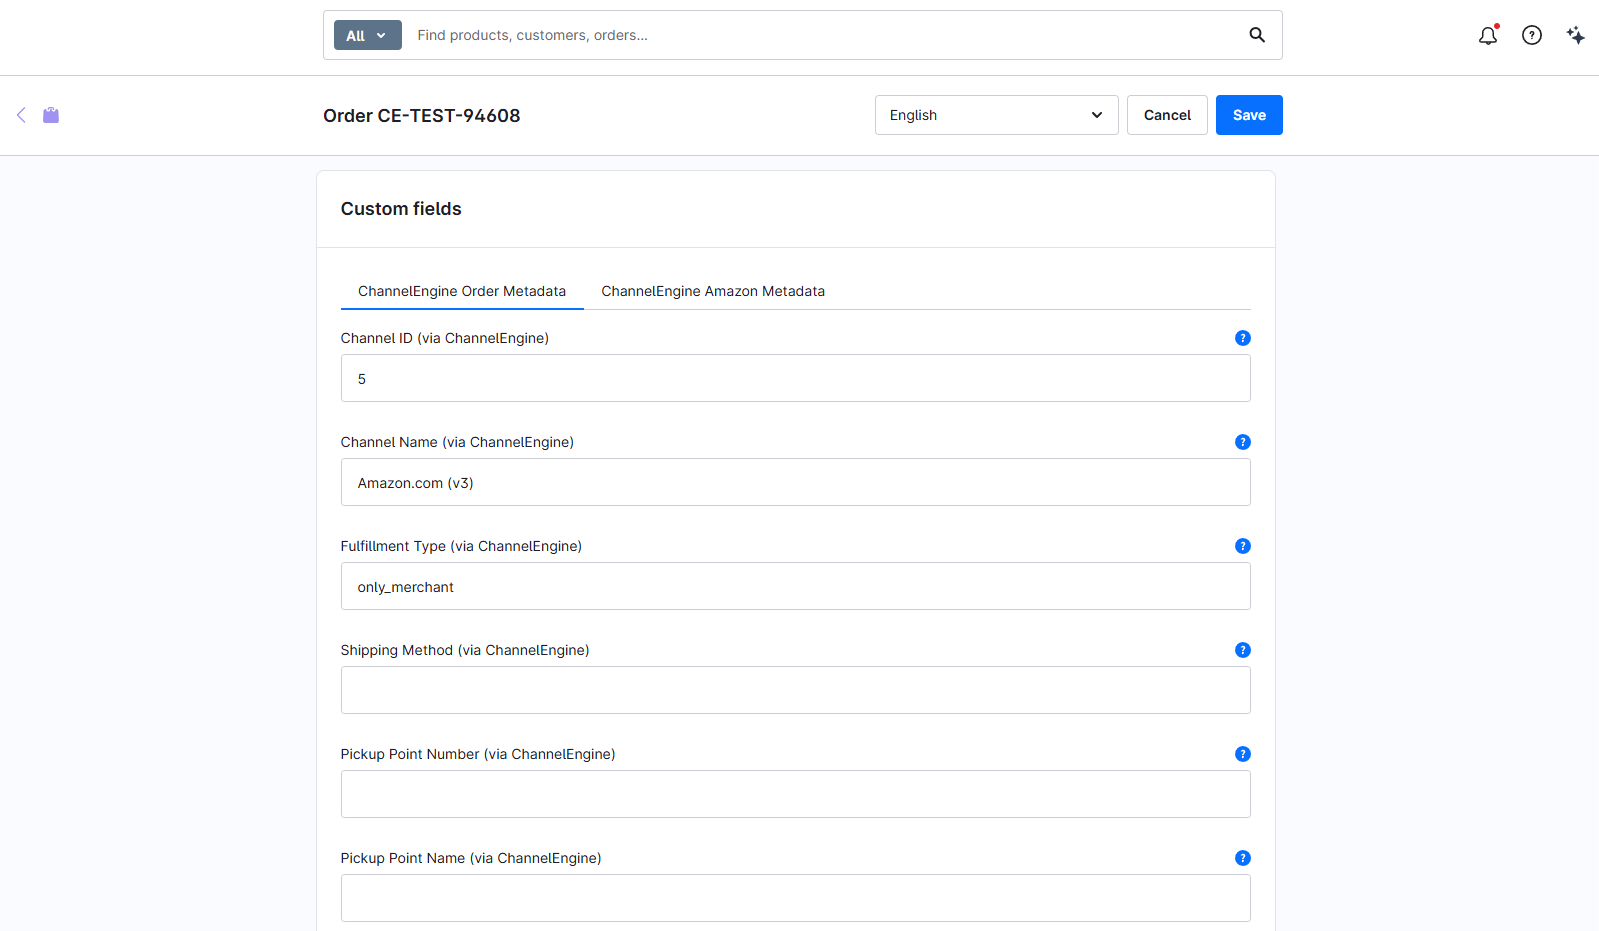Show help for Pickup Point Number field

click(1243, 754)
